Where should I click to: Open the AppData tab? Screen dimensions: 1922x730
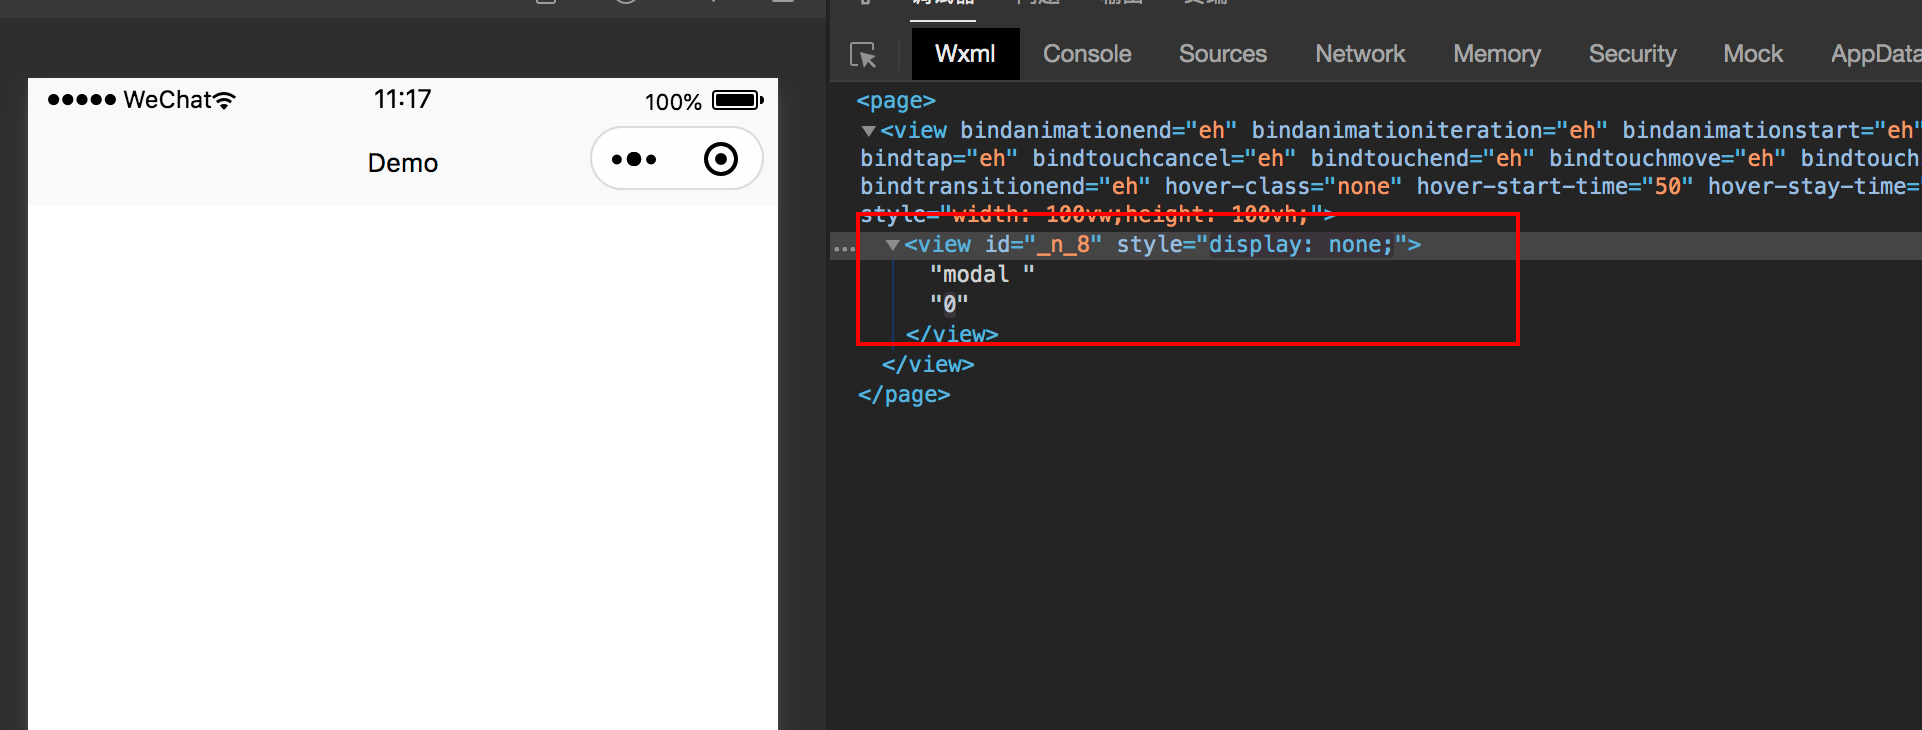pos(1874,54)
